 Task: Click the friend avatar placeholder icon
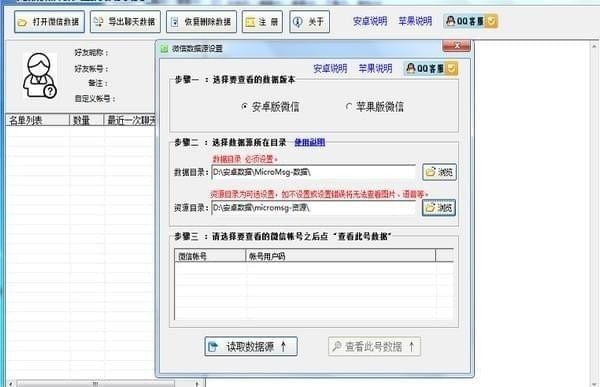(39, 76)
